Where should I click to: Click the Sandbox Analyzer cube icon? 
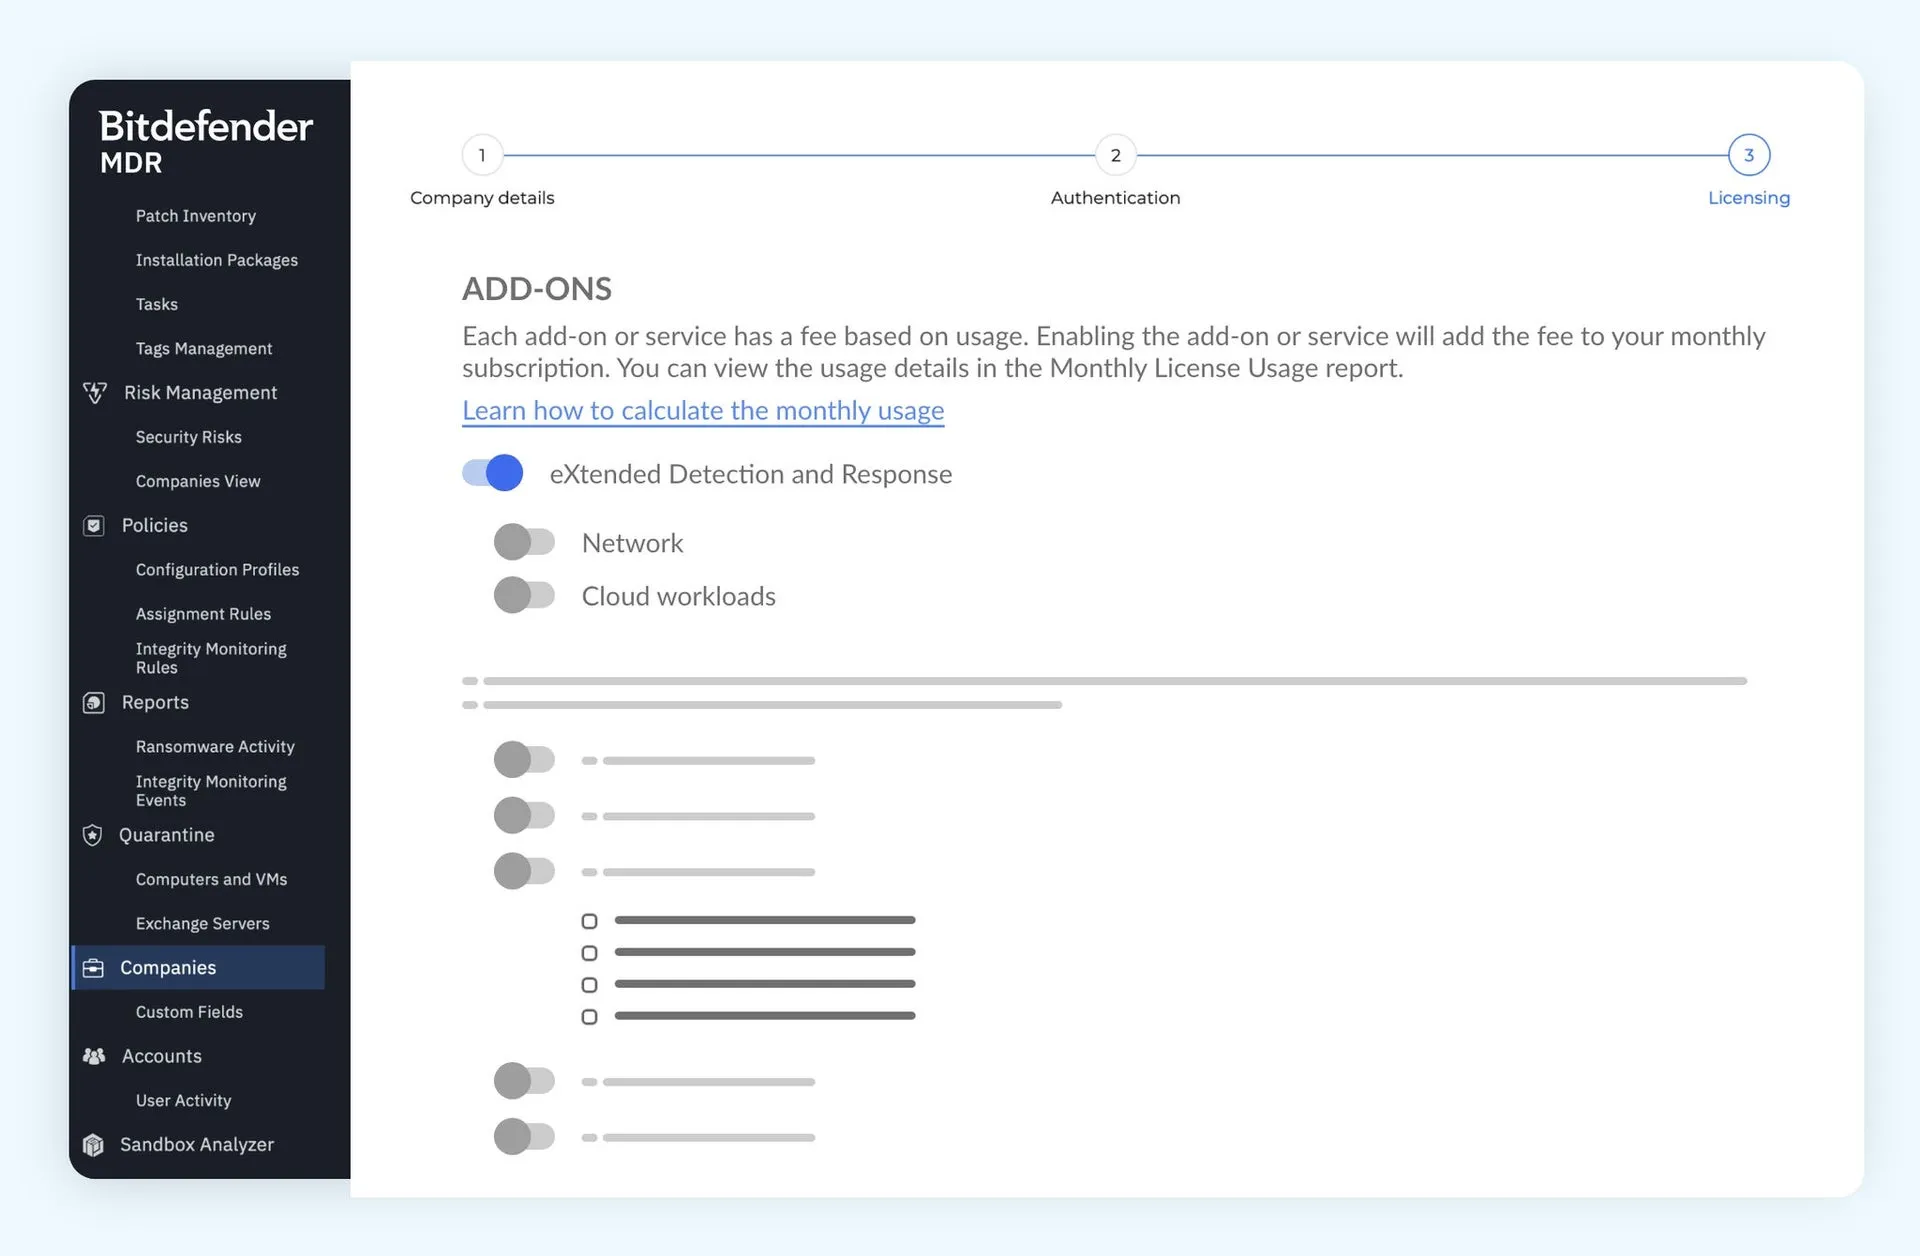tap(94, 1144)
